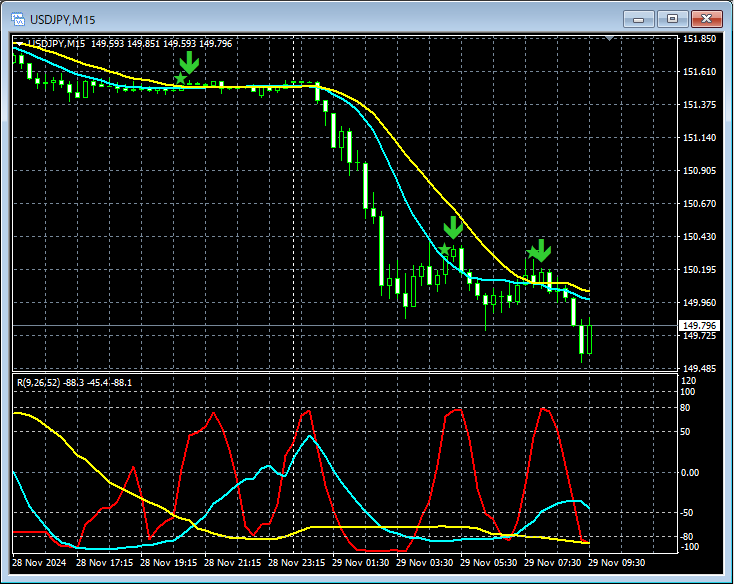This screenshot has width=735, height=584.
Task: Click the 149.485 price axis label
Action: click(x=699, y=368)
